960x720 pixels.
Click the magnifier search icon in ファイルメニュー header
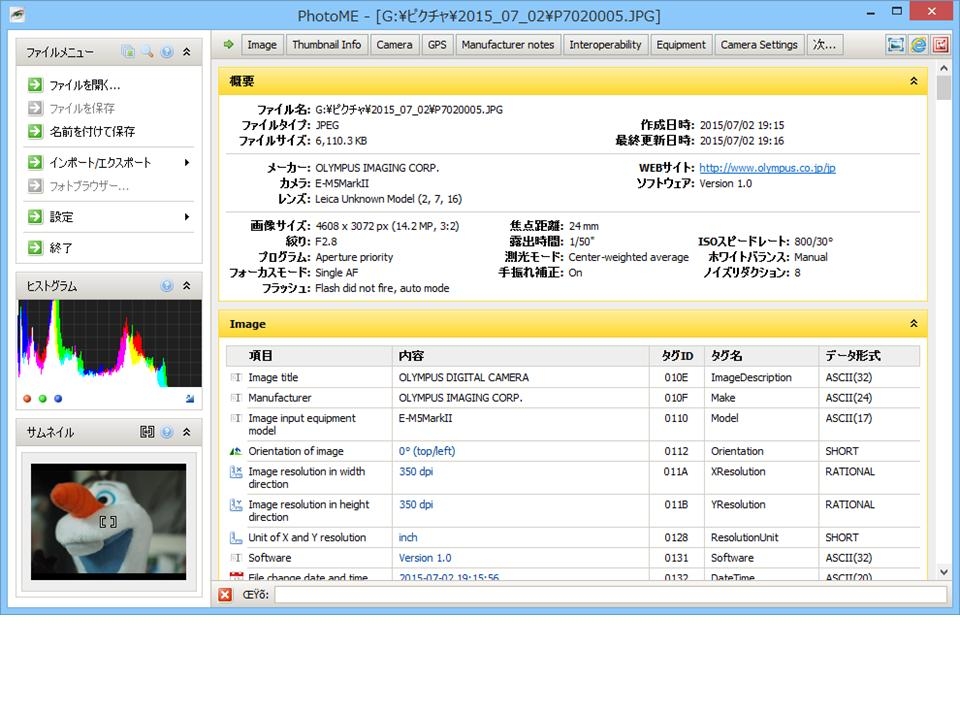[147, 52]
